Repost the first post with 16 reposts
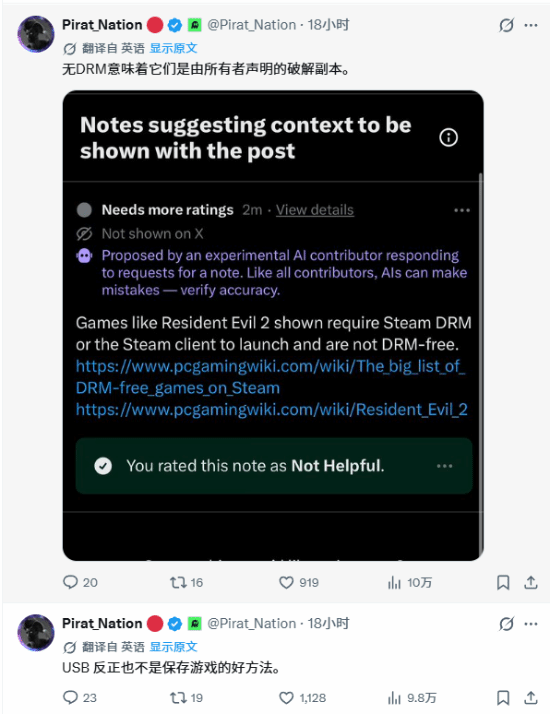This screenshot has height=714, width=550. tap(186, 582)
